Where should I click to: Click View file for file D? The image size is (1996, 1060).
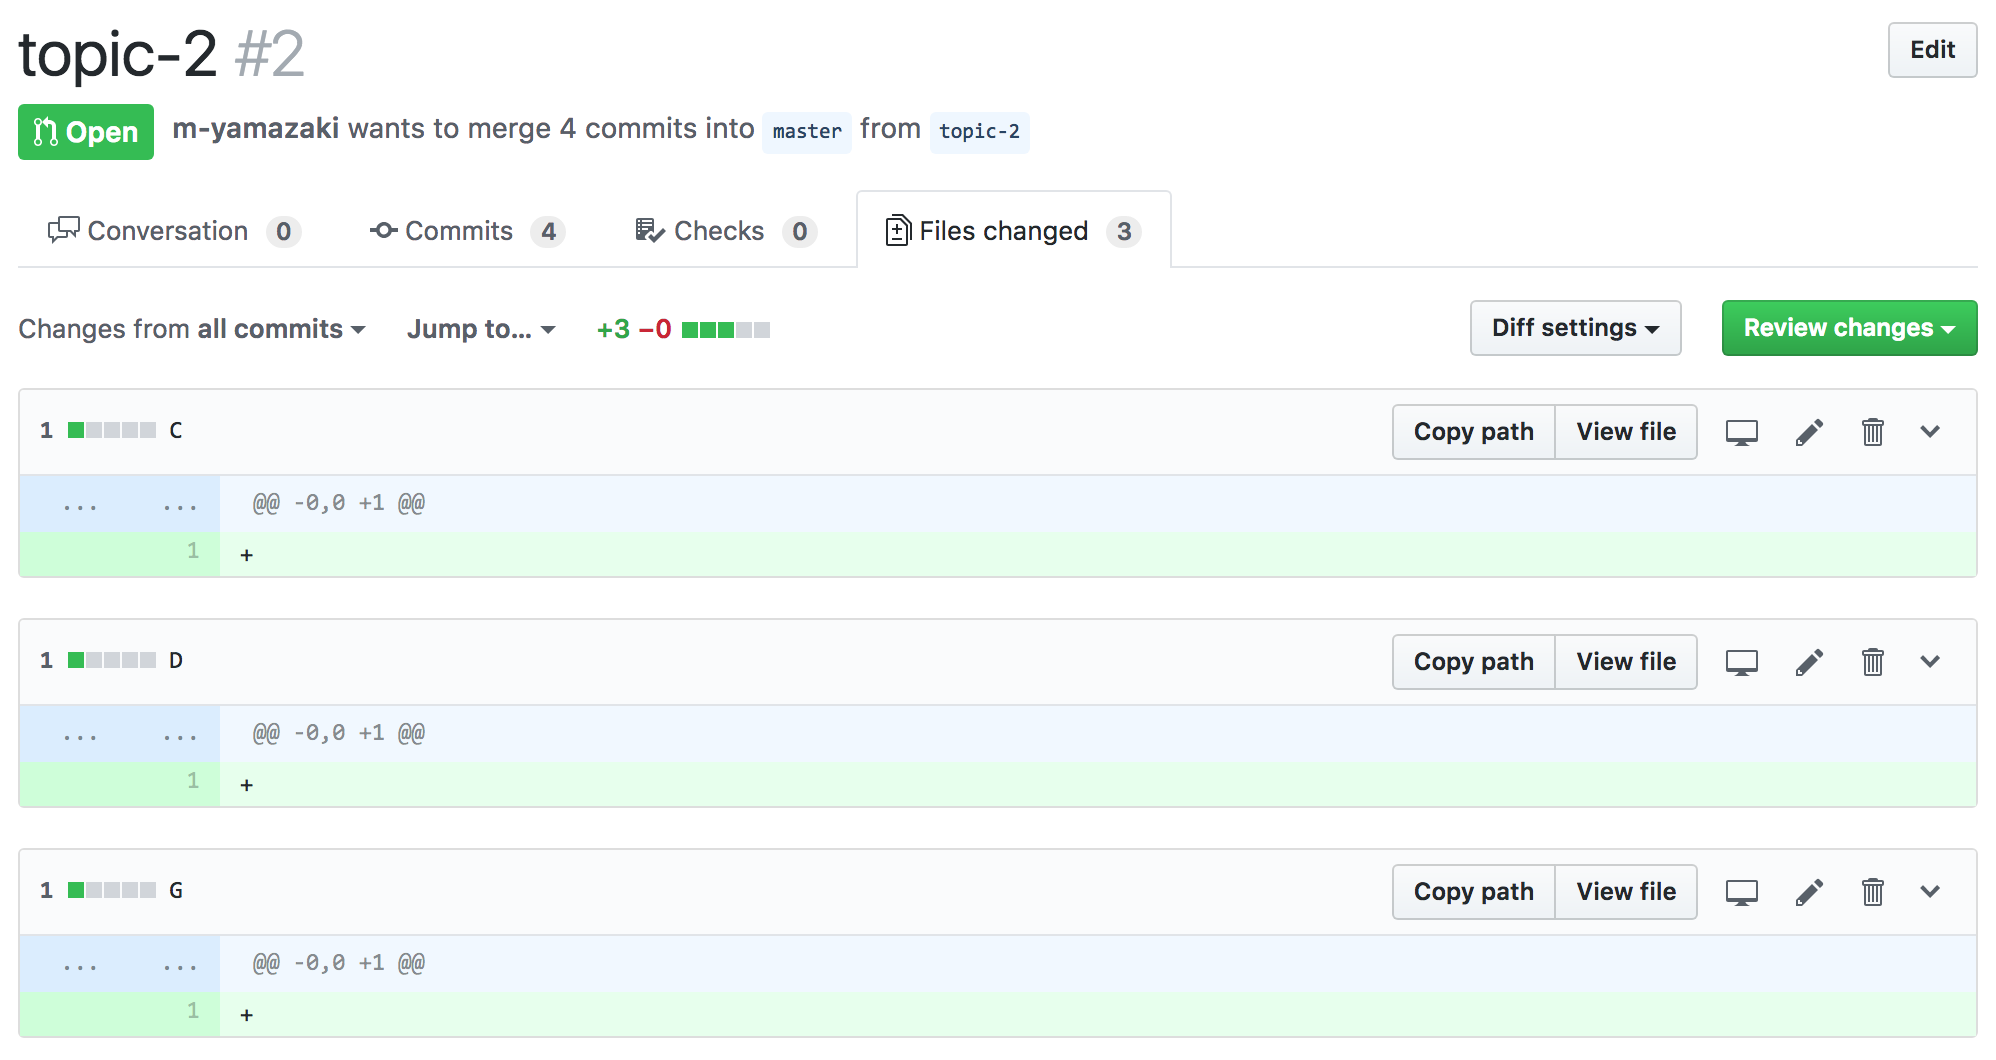(x=1626, y=662)
